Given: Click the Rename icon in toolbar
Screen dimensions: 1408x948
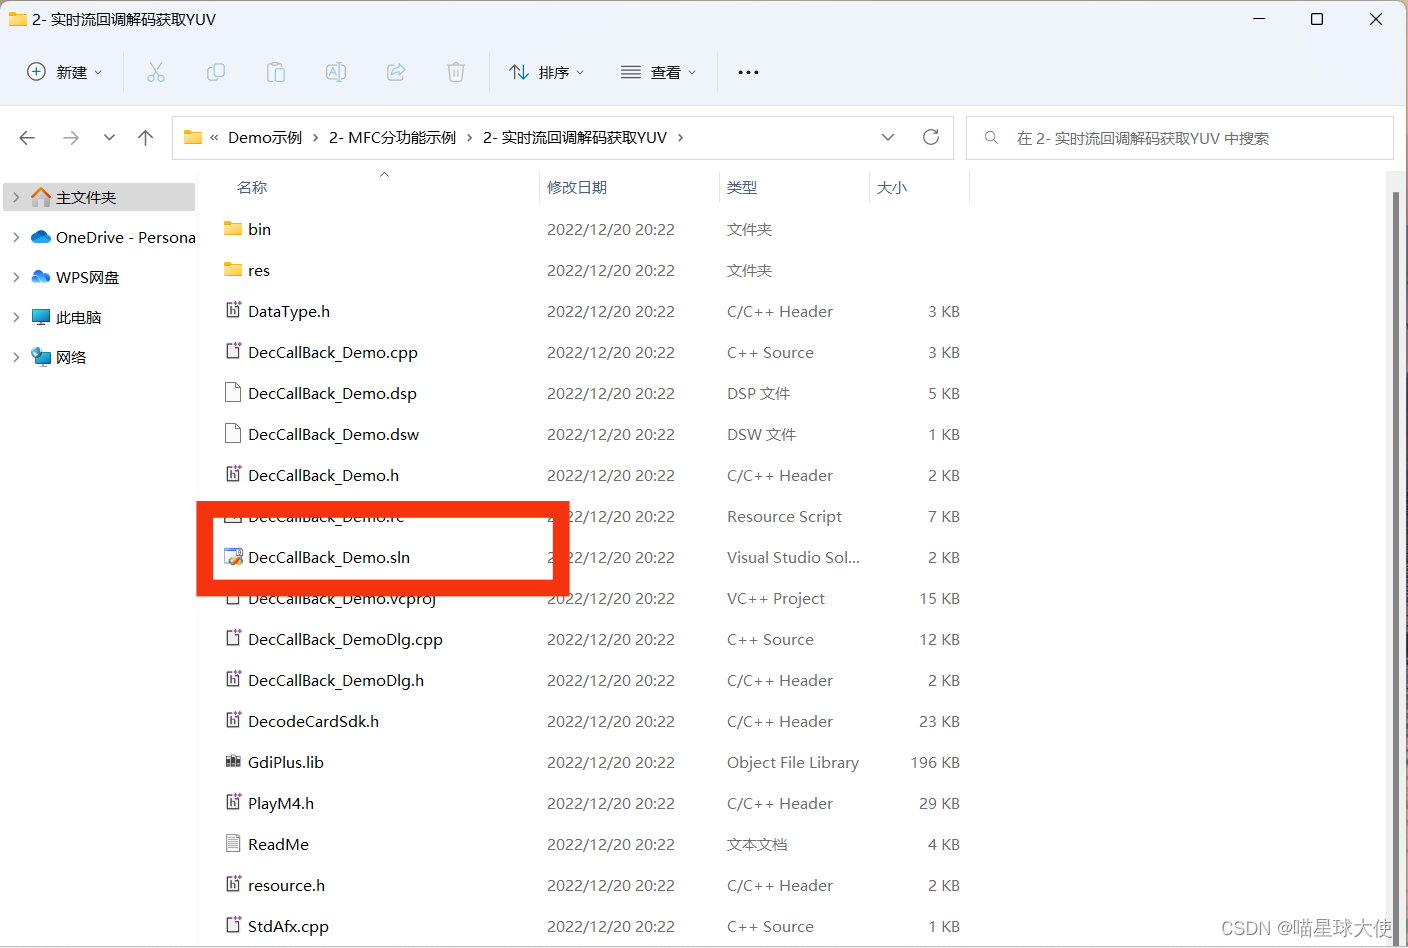Looking at the screenshot, I should point(336,72).
